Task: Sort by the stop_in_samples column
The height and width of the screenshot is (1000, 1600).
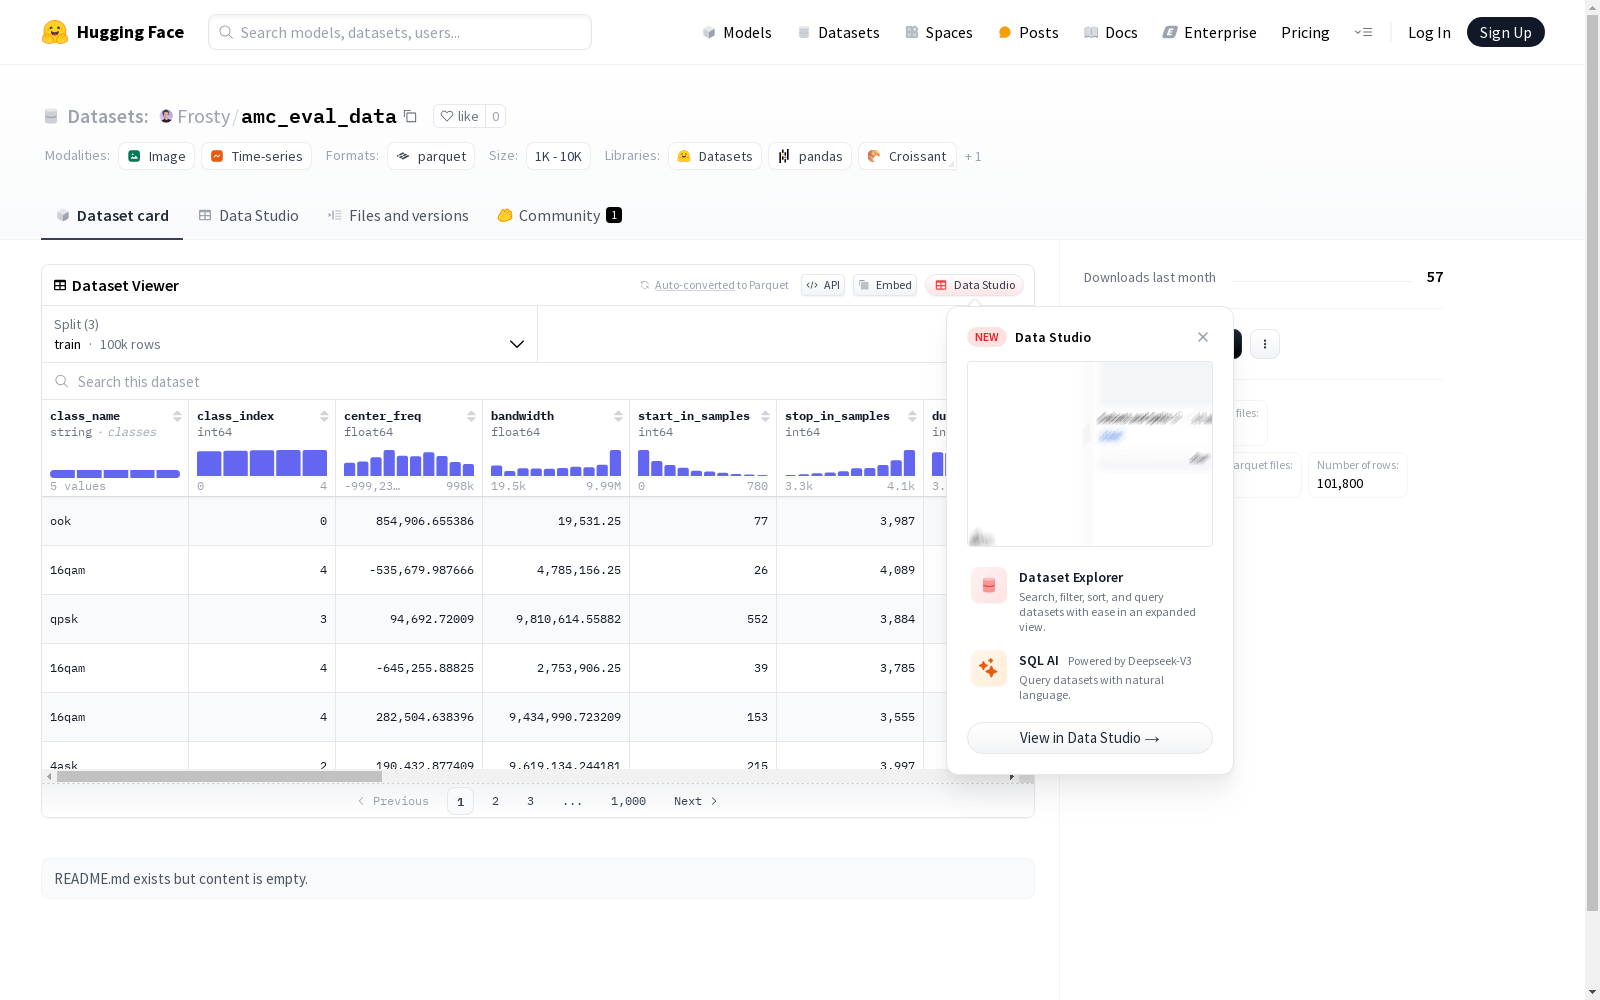Action: click(x=912, y=416)
